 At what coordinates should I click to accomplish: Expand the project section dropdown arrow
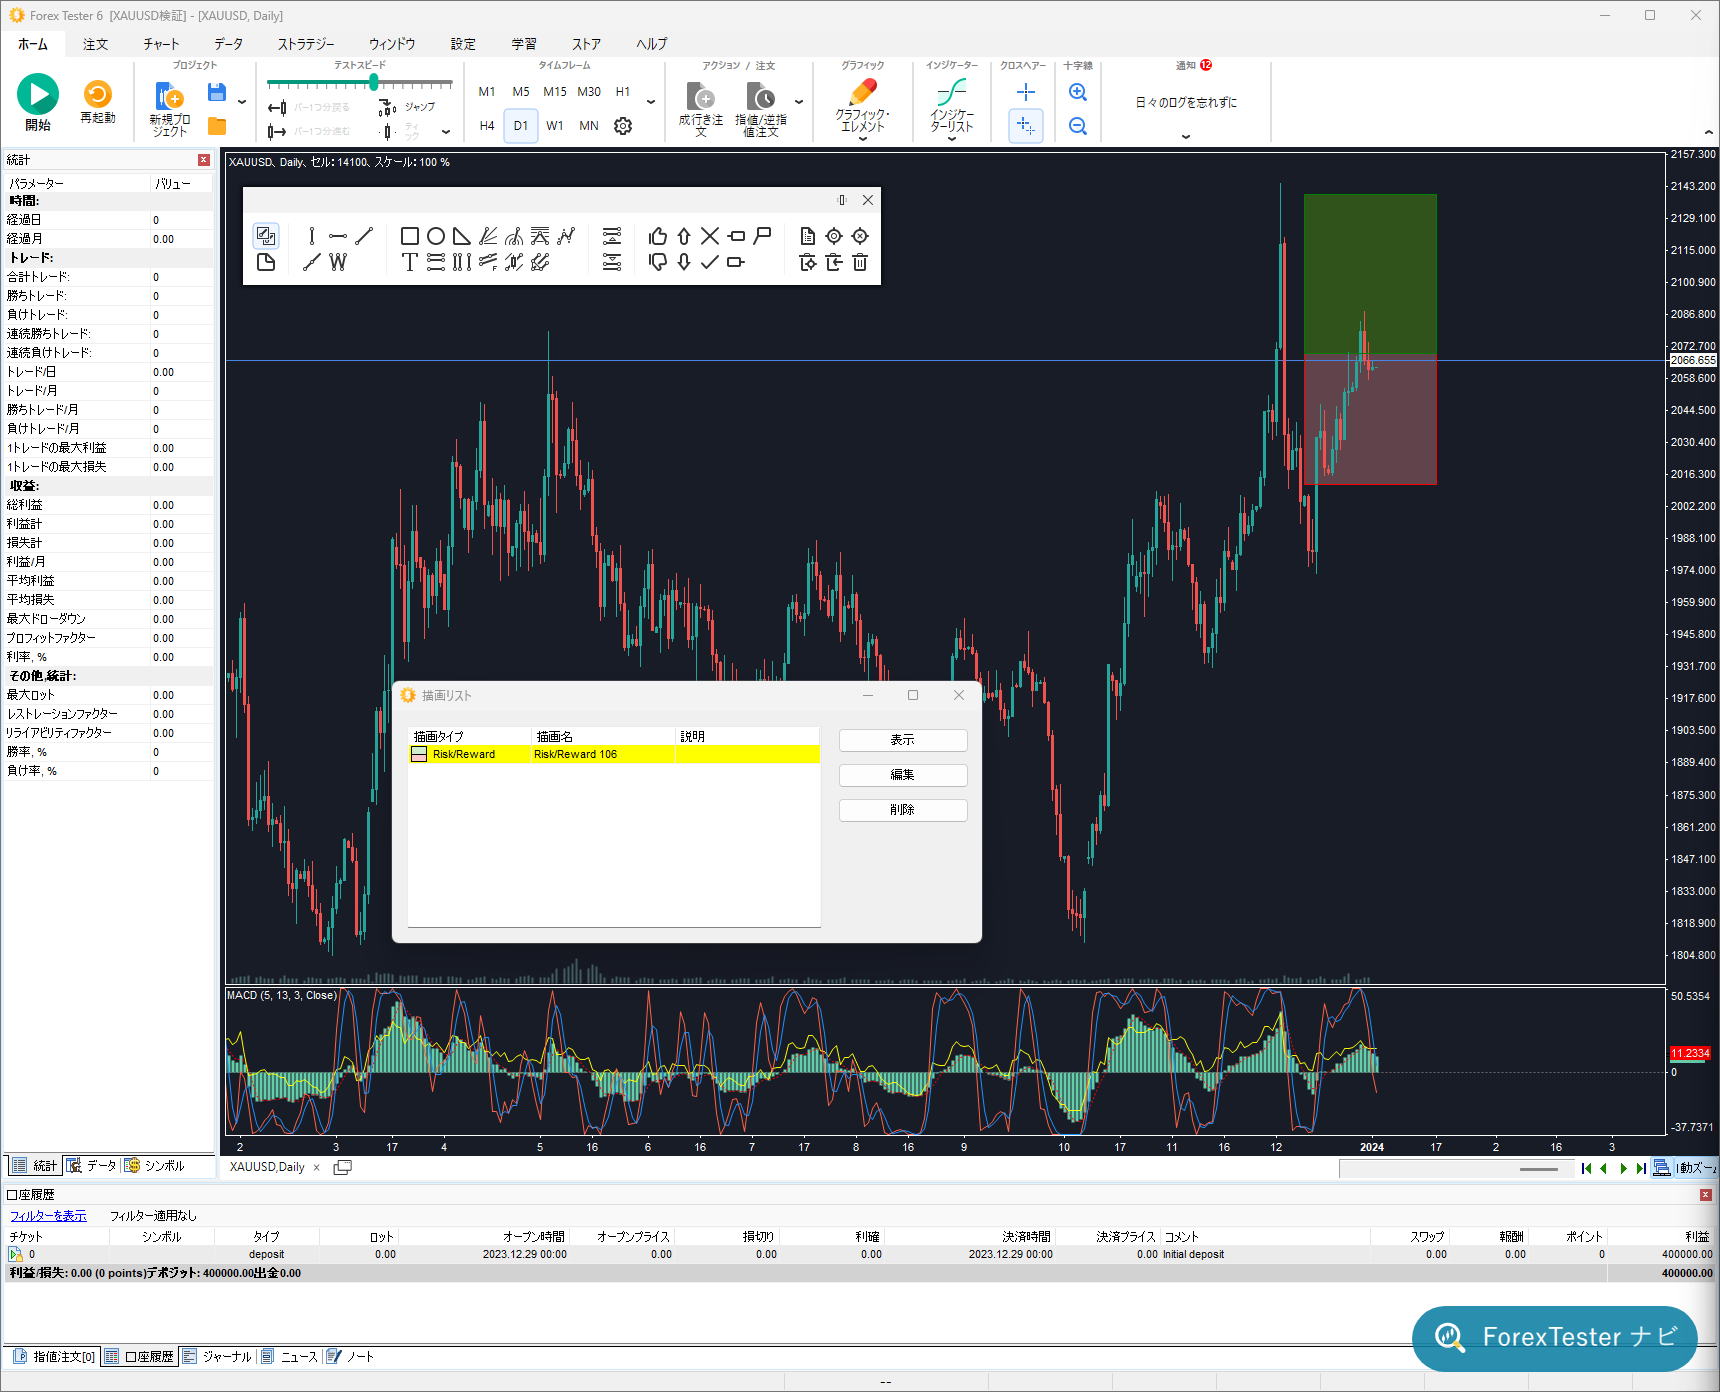(242, 102)
